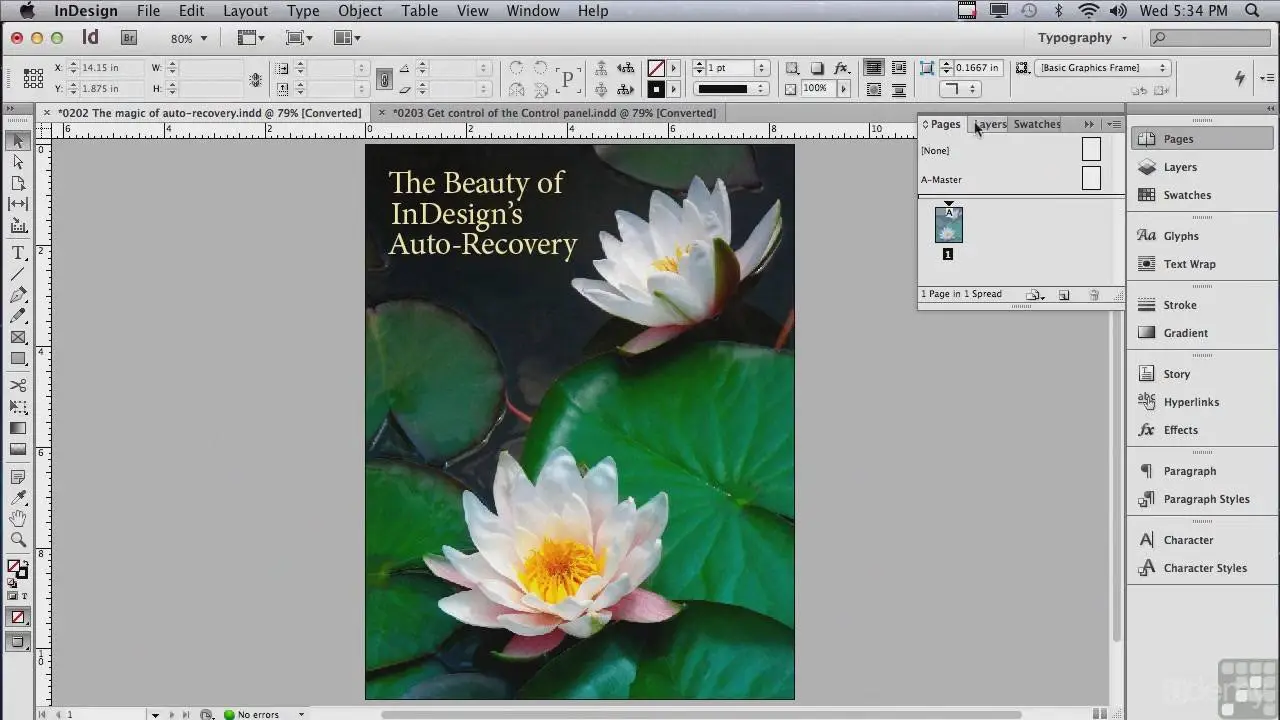
Task: Open the Layout menu
Action: coord(245,11)
